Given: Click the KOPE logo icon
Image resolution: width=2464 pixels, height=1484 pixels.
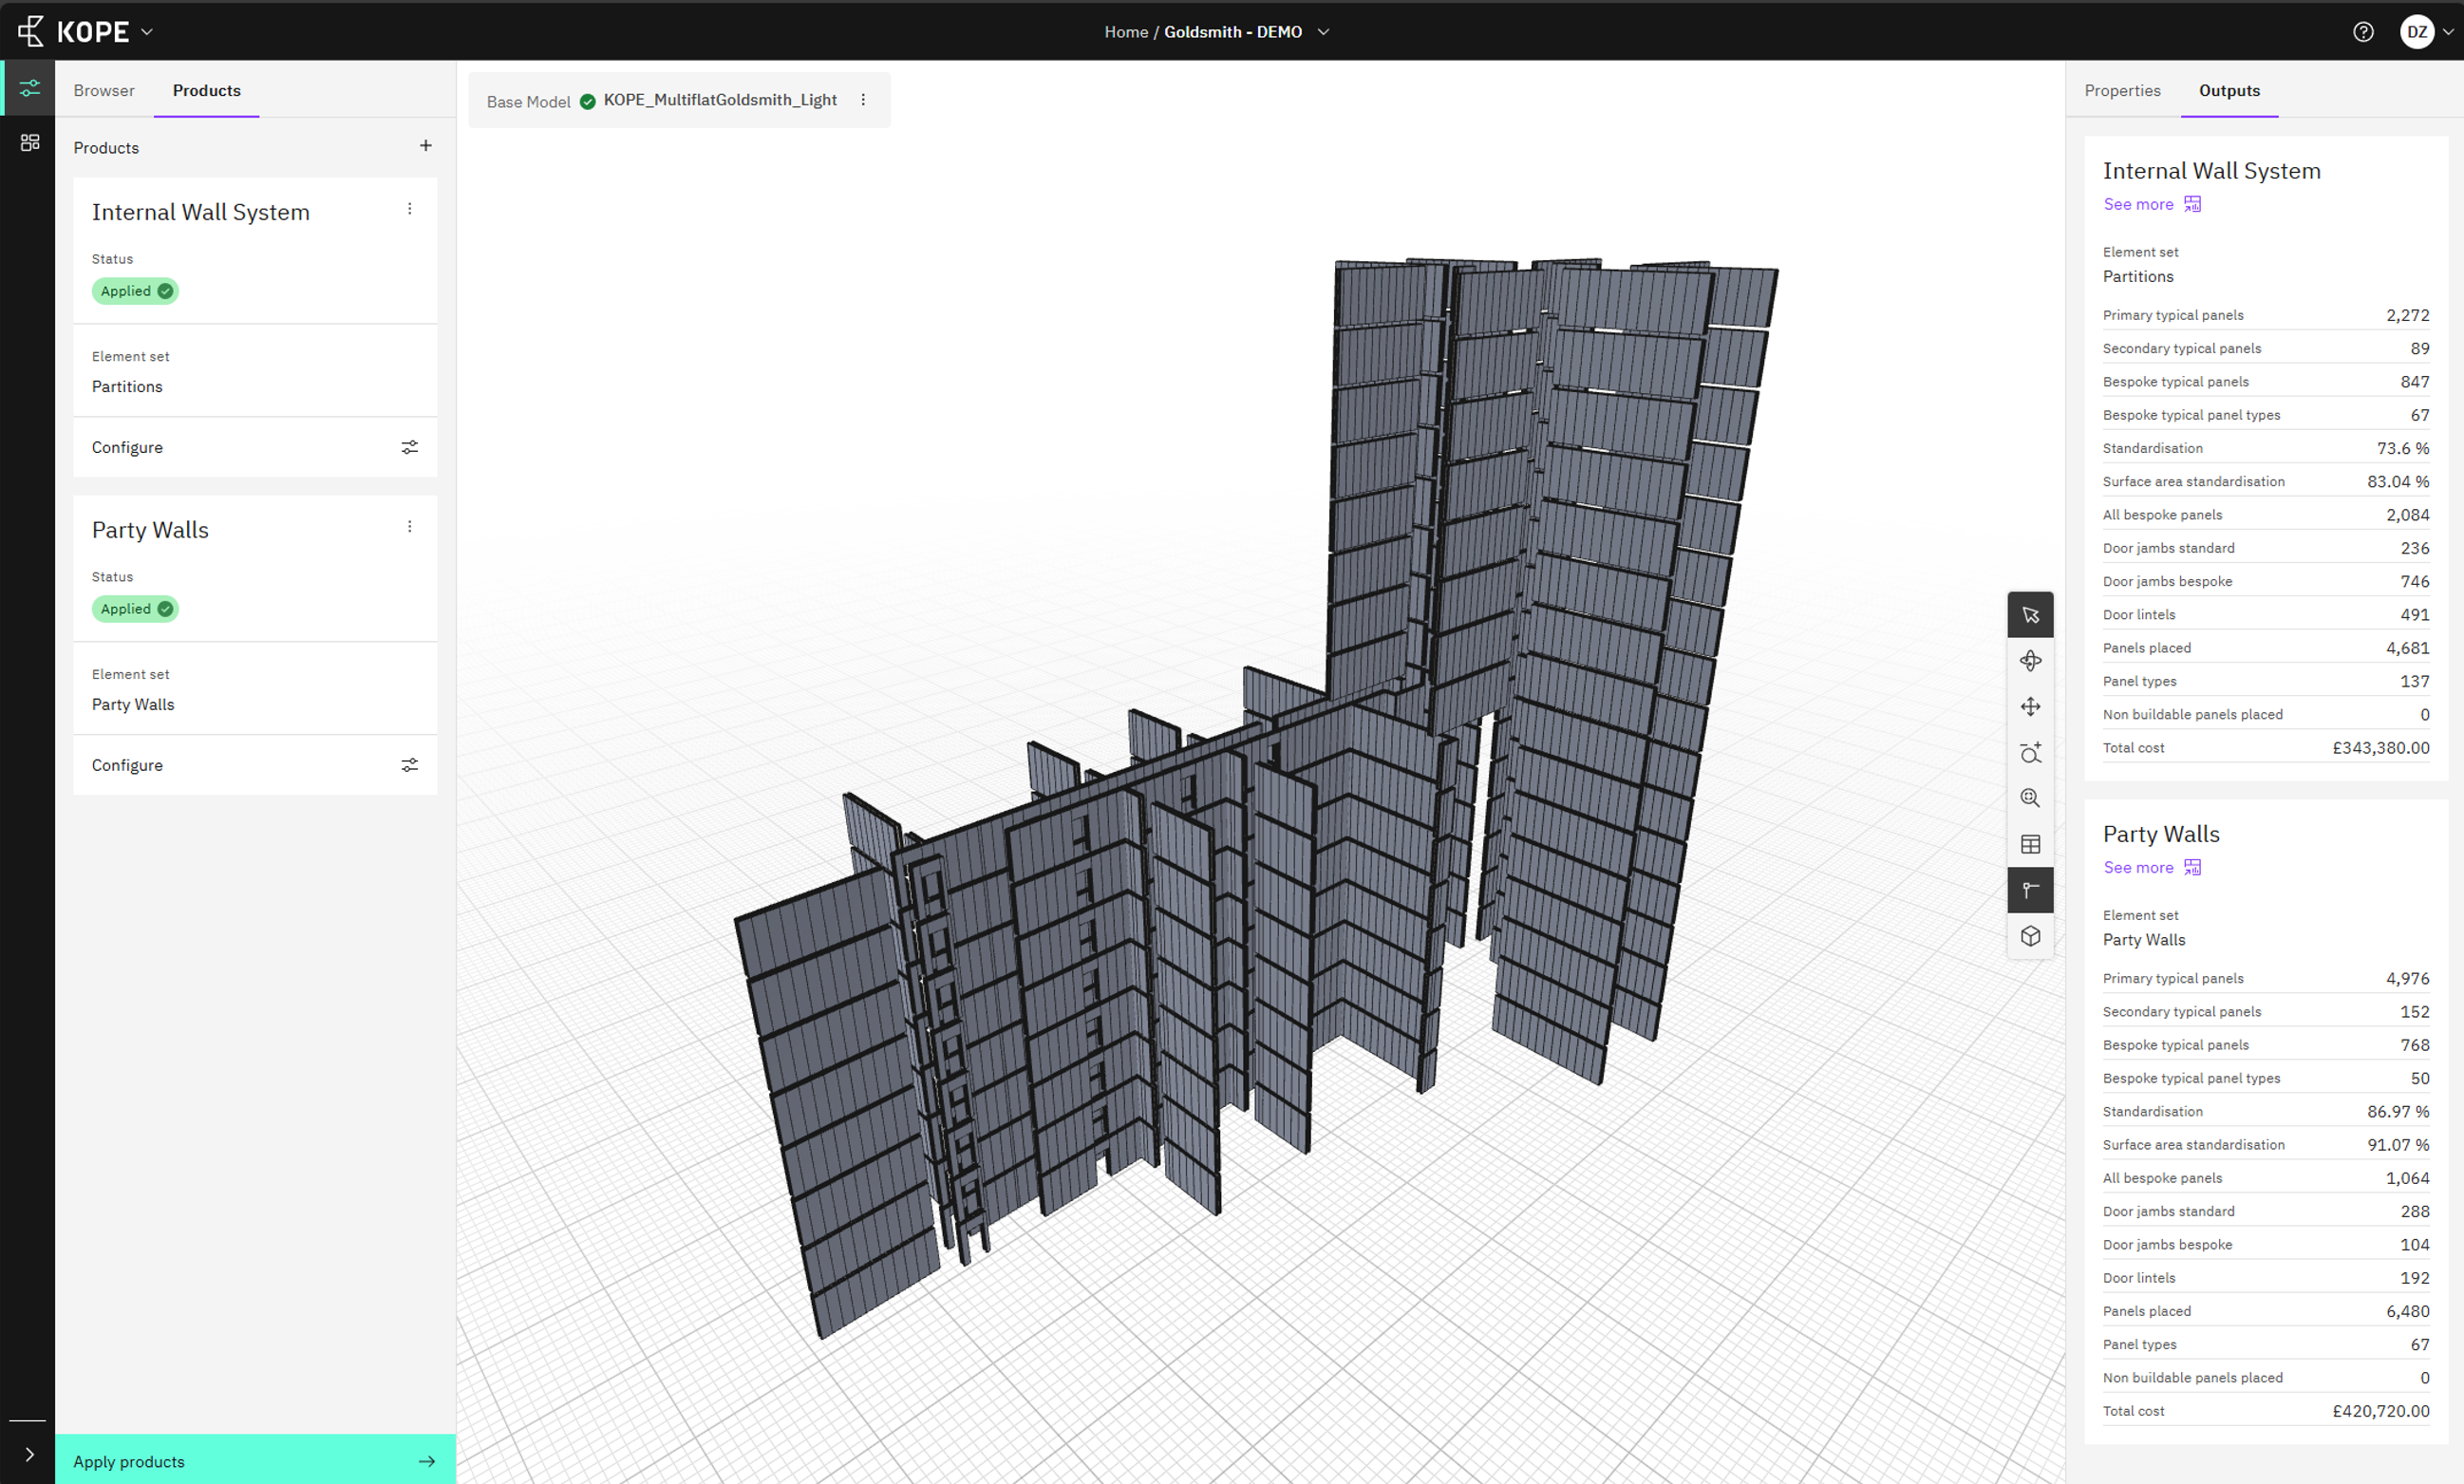Looking at the screenshot, I should [x=31, y=31].
